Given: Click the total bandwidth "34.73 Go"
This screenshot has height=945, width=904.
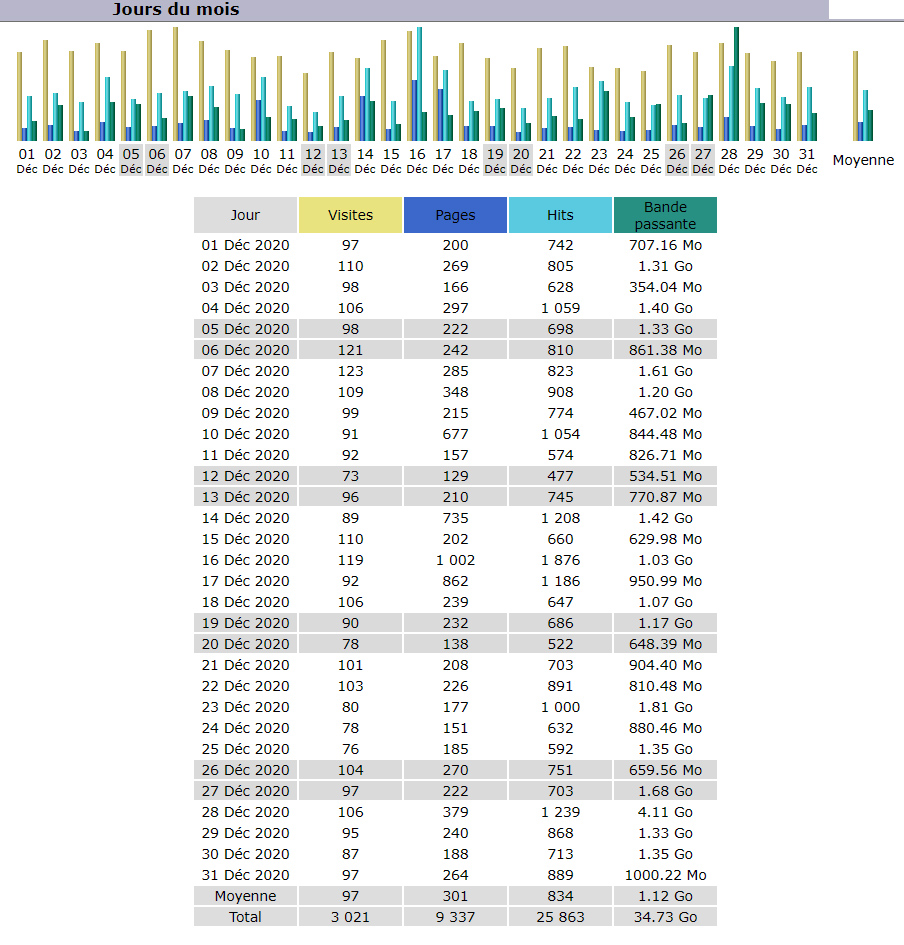Looking at the screenshot, I should click(x=665, y=917).
